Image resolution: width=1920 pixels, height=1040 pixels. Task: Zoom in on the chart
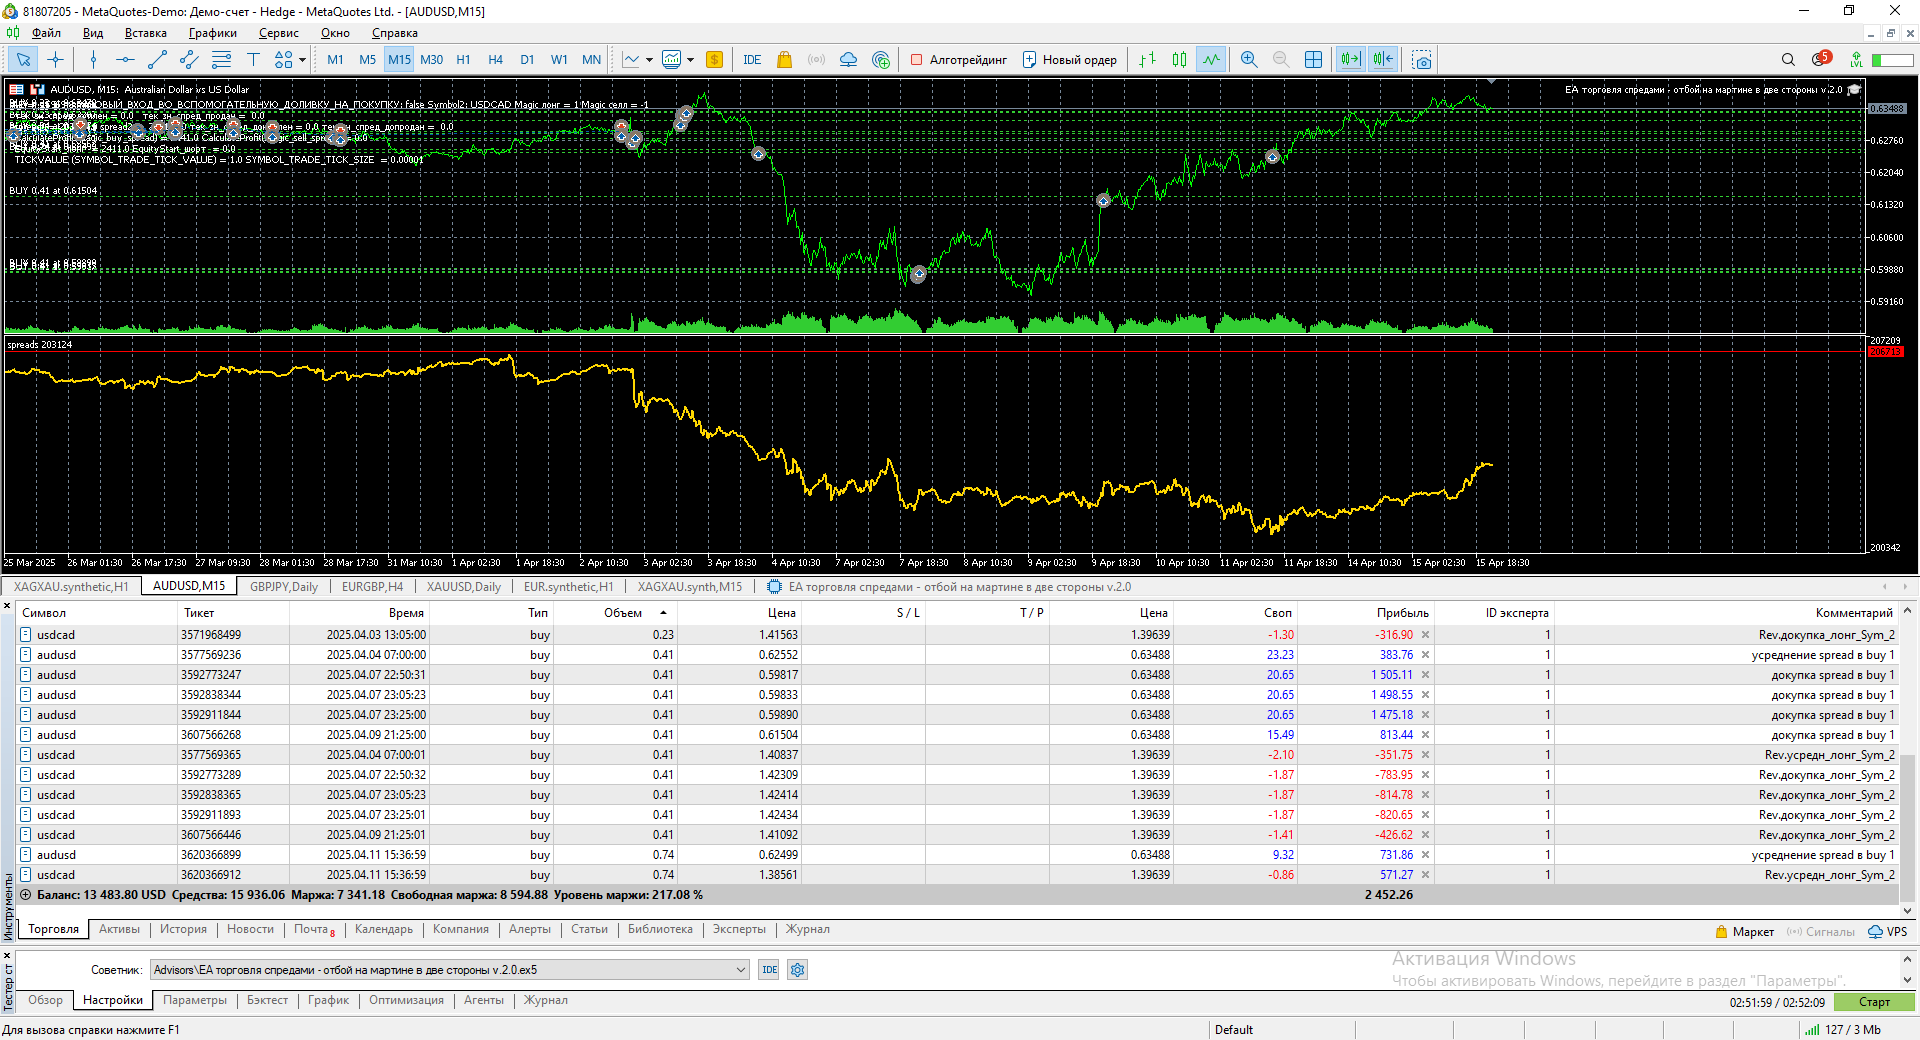[1249, 60]
